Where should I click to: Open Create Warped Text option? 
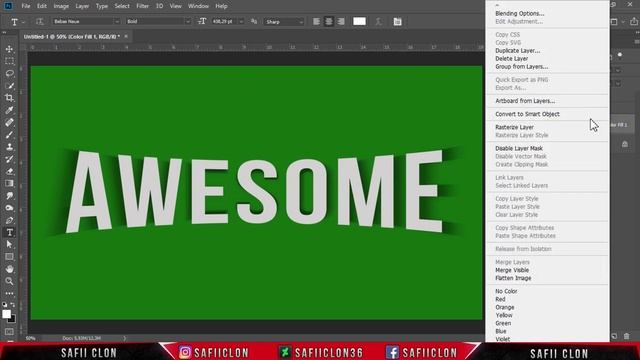(378, 22)
